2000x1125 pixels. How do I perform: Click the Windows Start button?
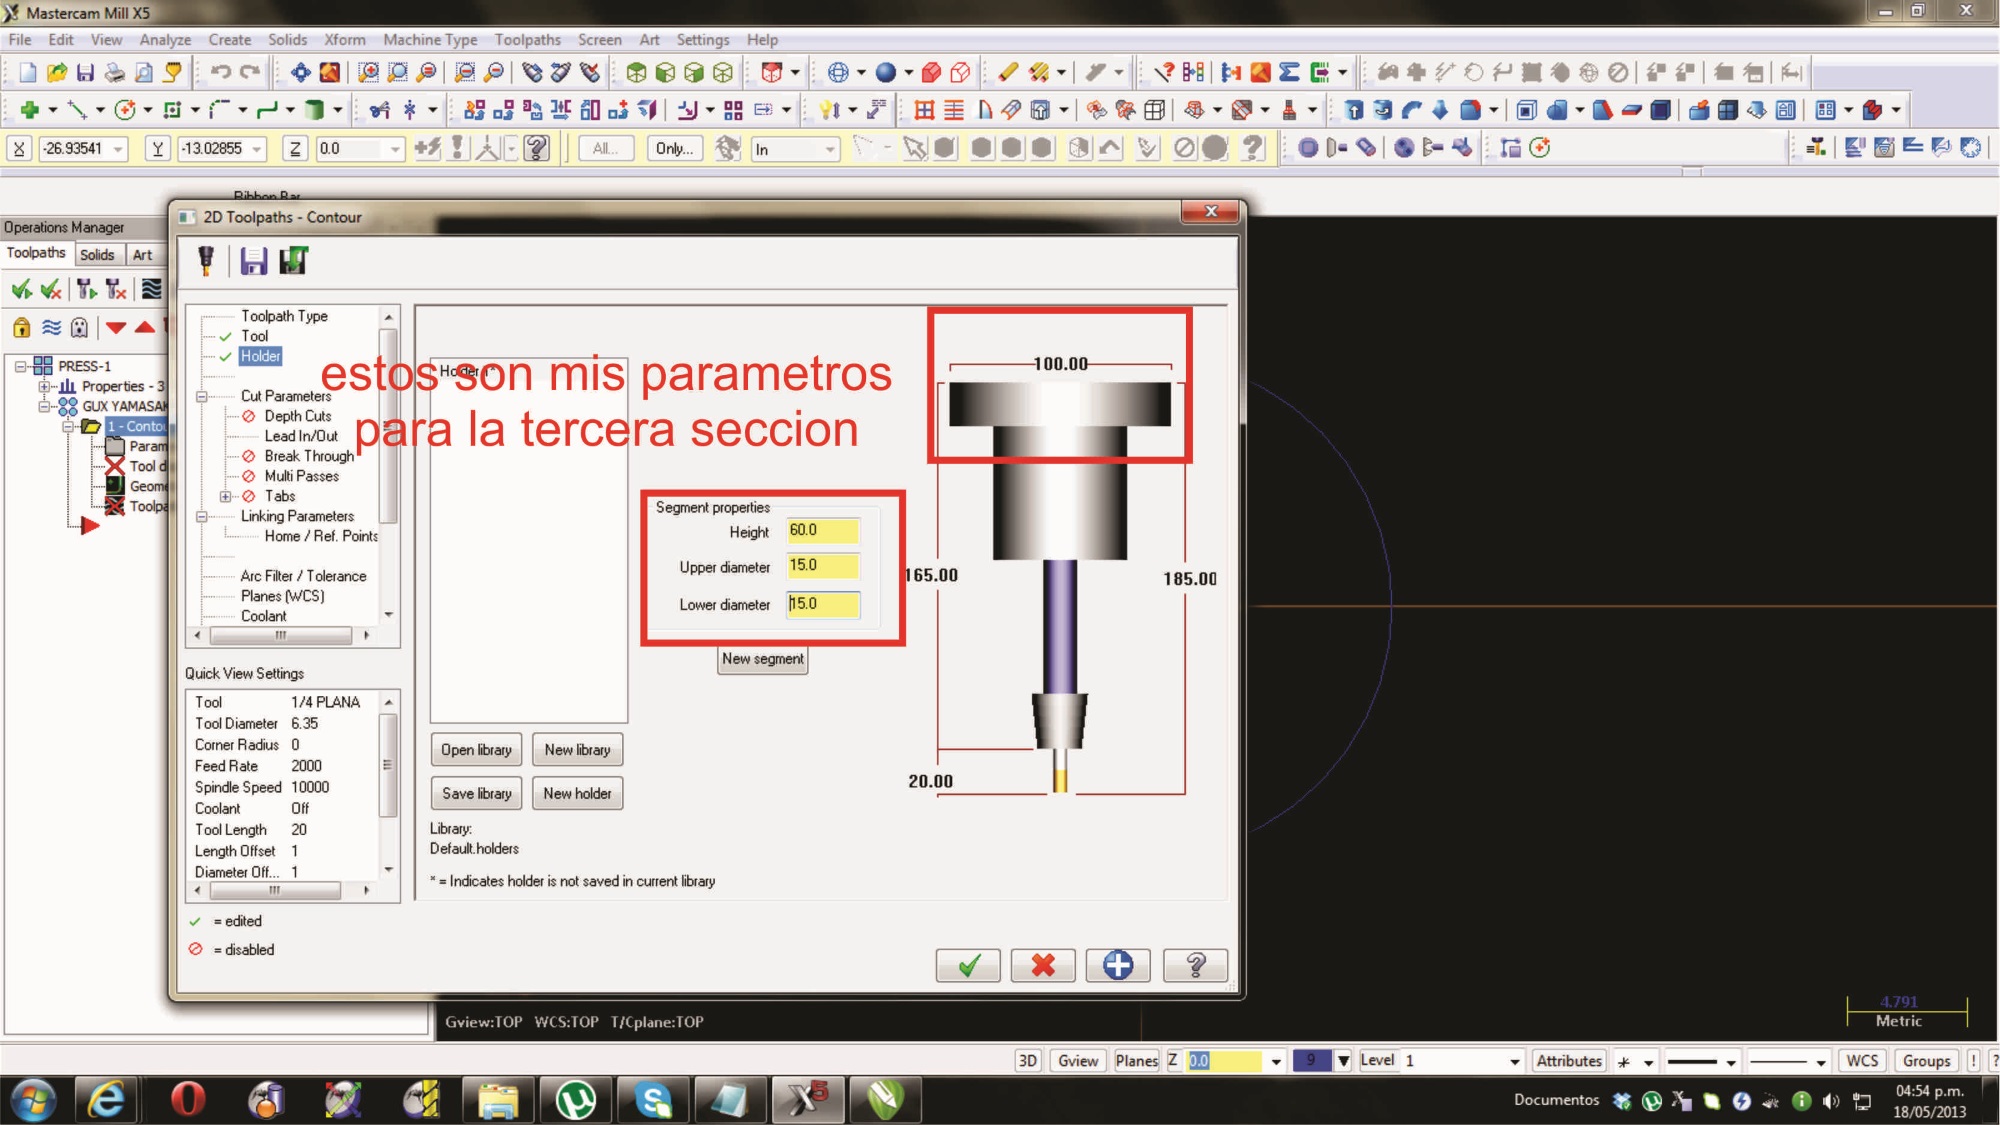click(33, 1101)
